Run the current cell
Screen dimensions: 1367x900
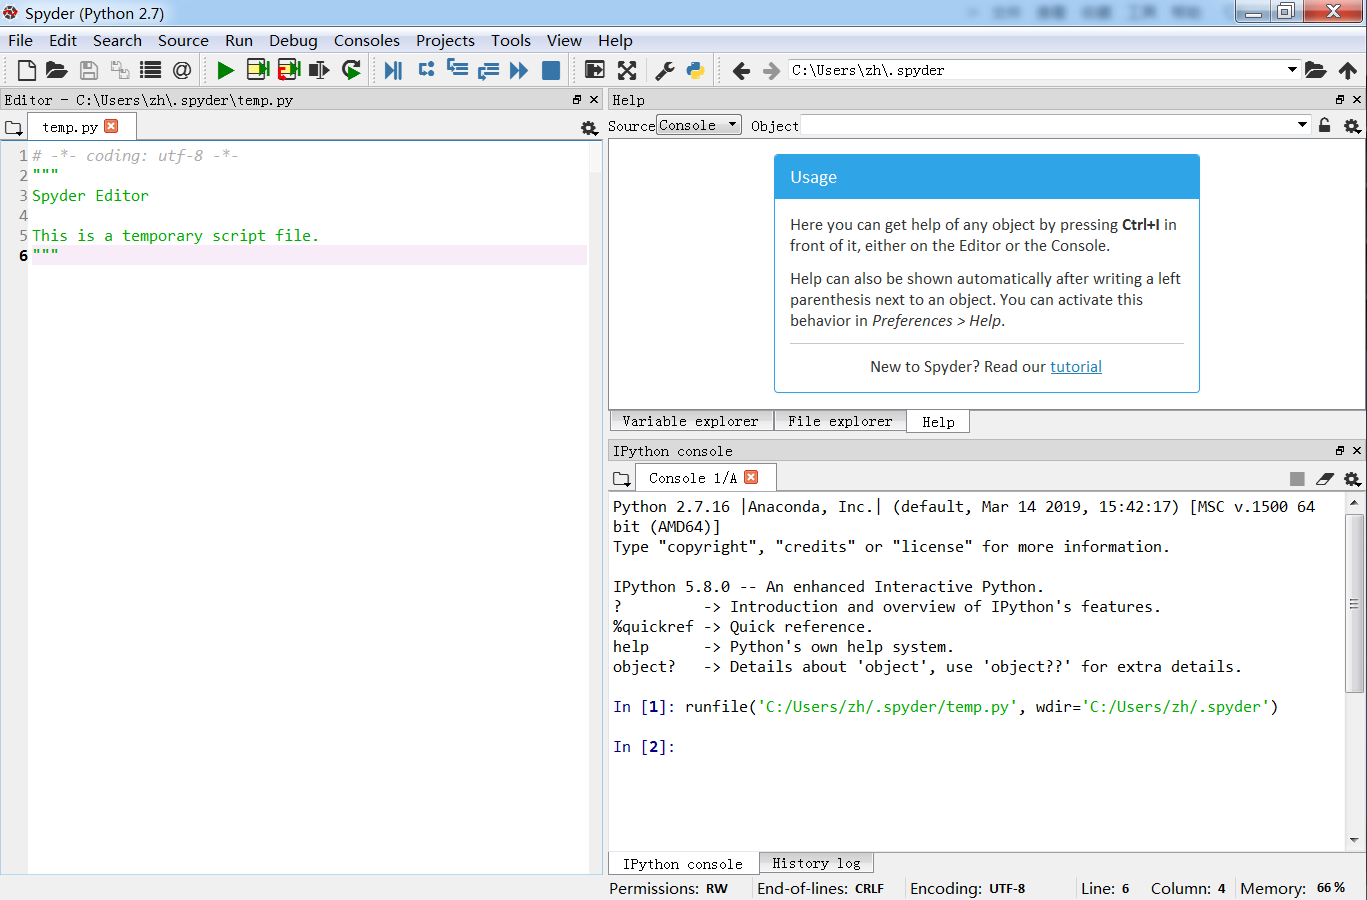coord(258,70)
